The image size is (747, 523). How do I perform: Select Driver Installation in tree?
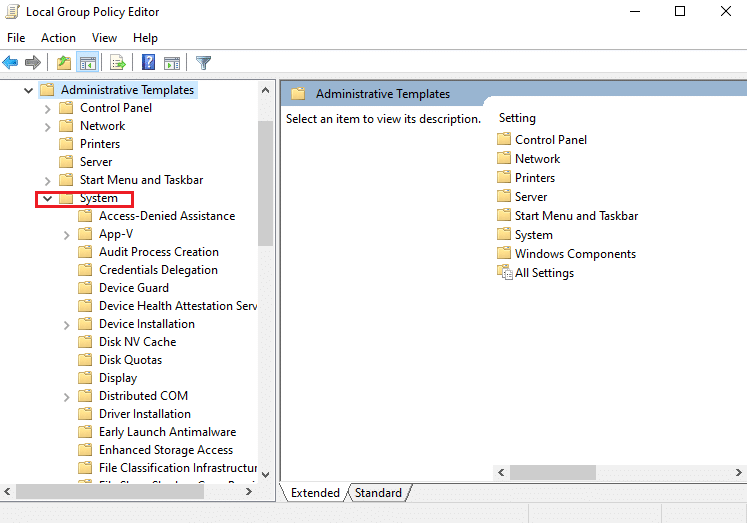click(145, 414)
